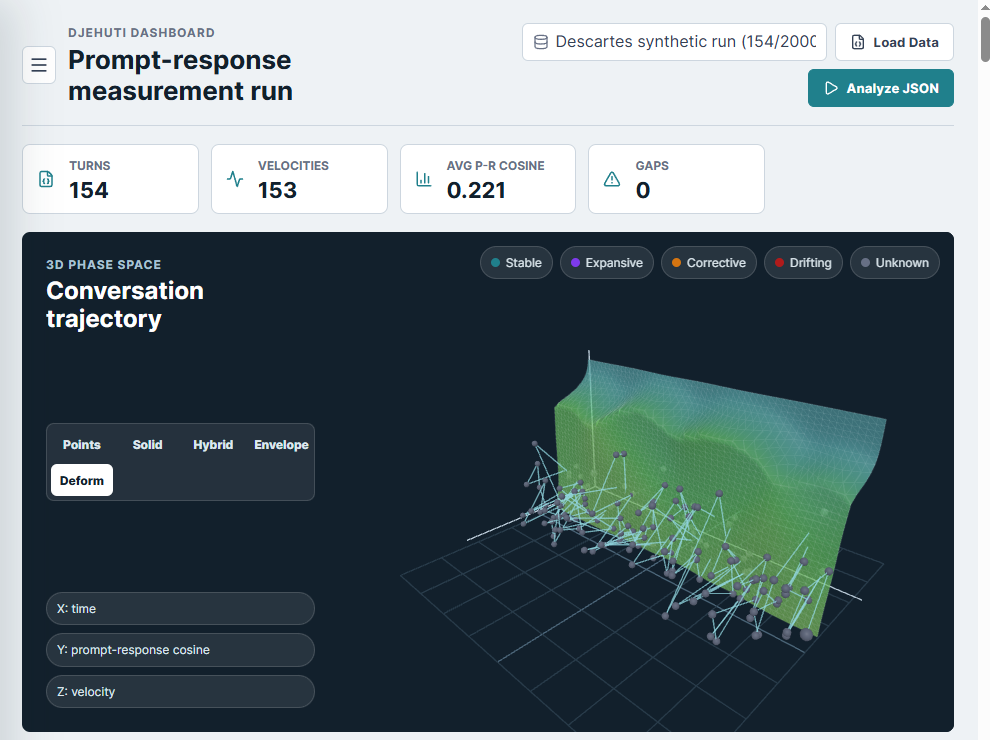Click the Prompt-response measurement run title
The width and height of the screenshot is (990, 740).
181,75
